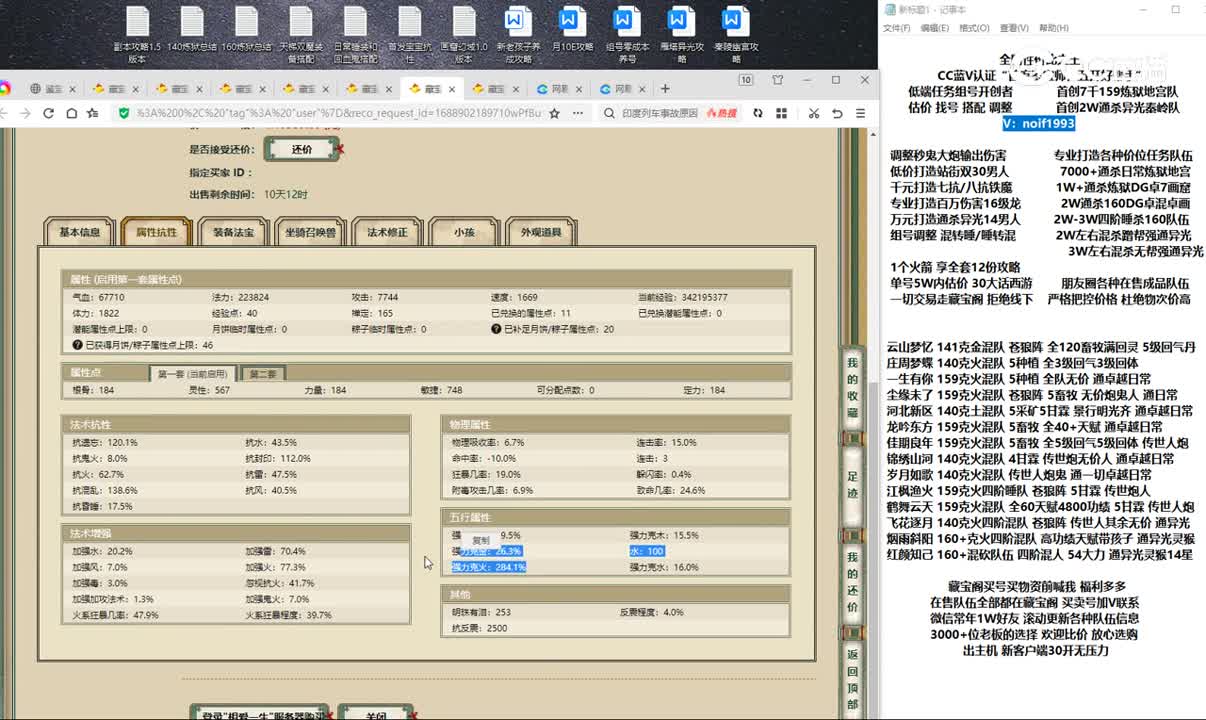Image resolution: width=1206 pixels, height=720 pixels.
Task: Open Notepad 格式(O) menu
Action: click(x=974, y=28)
